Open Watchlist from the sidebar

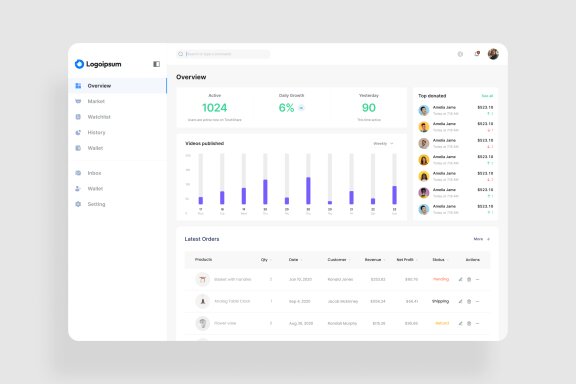pyautogui.click(x=118, y=117)
